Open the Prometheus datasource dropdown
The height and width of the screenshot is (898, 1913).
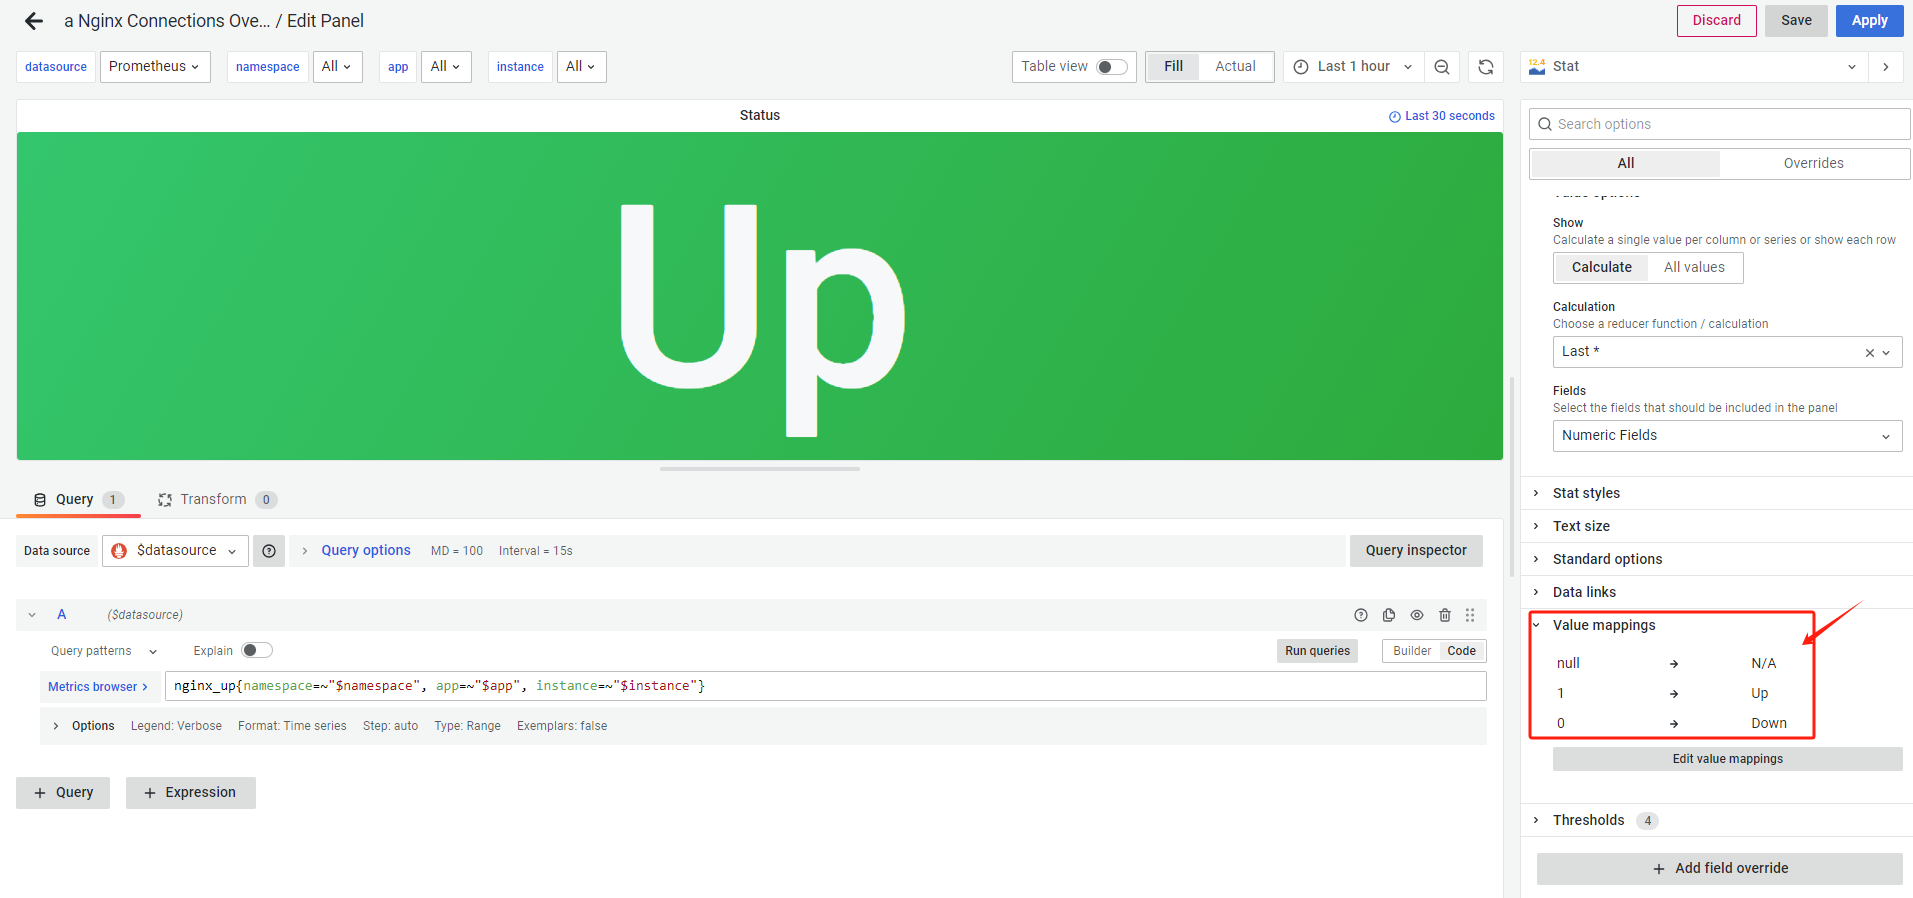pos(155,67)
